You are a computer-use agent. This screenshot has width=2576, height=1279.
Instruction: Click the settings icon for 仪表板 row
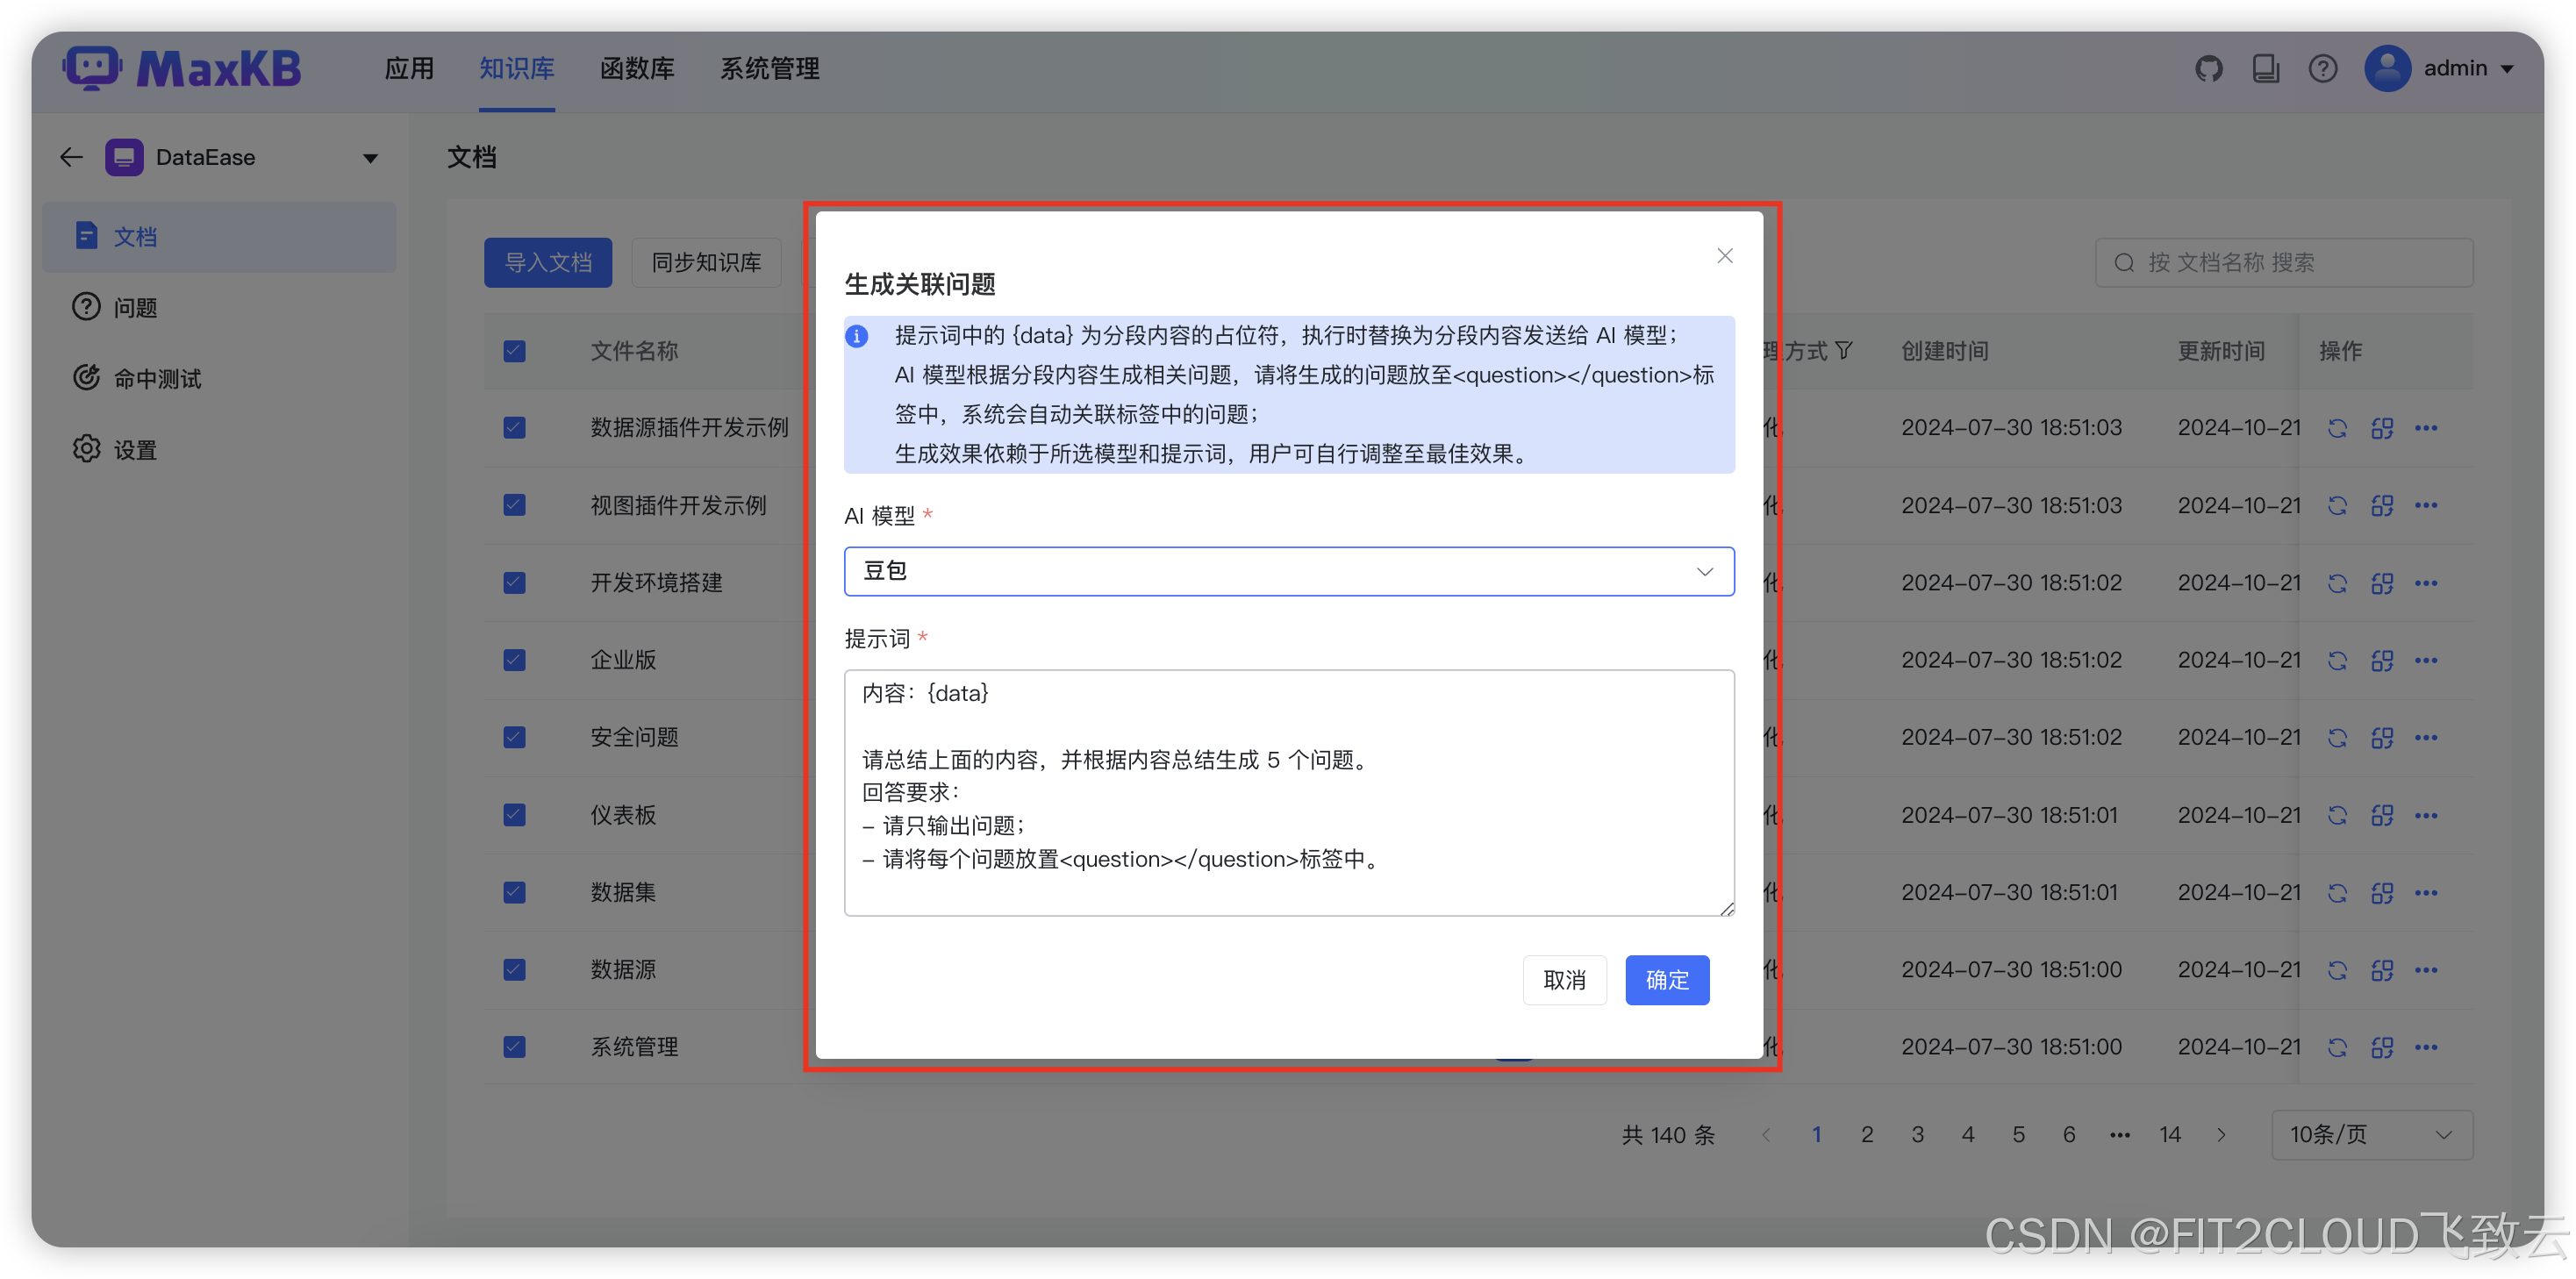(2382, 815)
